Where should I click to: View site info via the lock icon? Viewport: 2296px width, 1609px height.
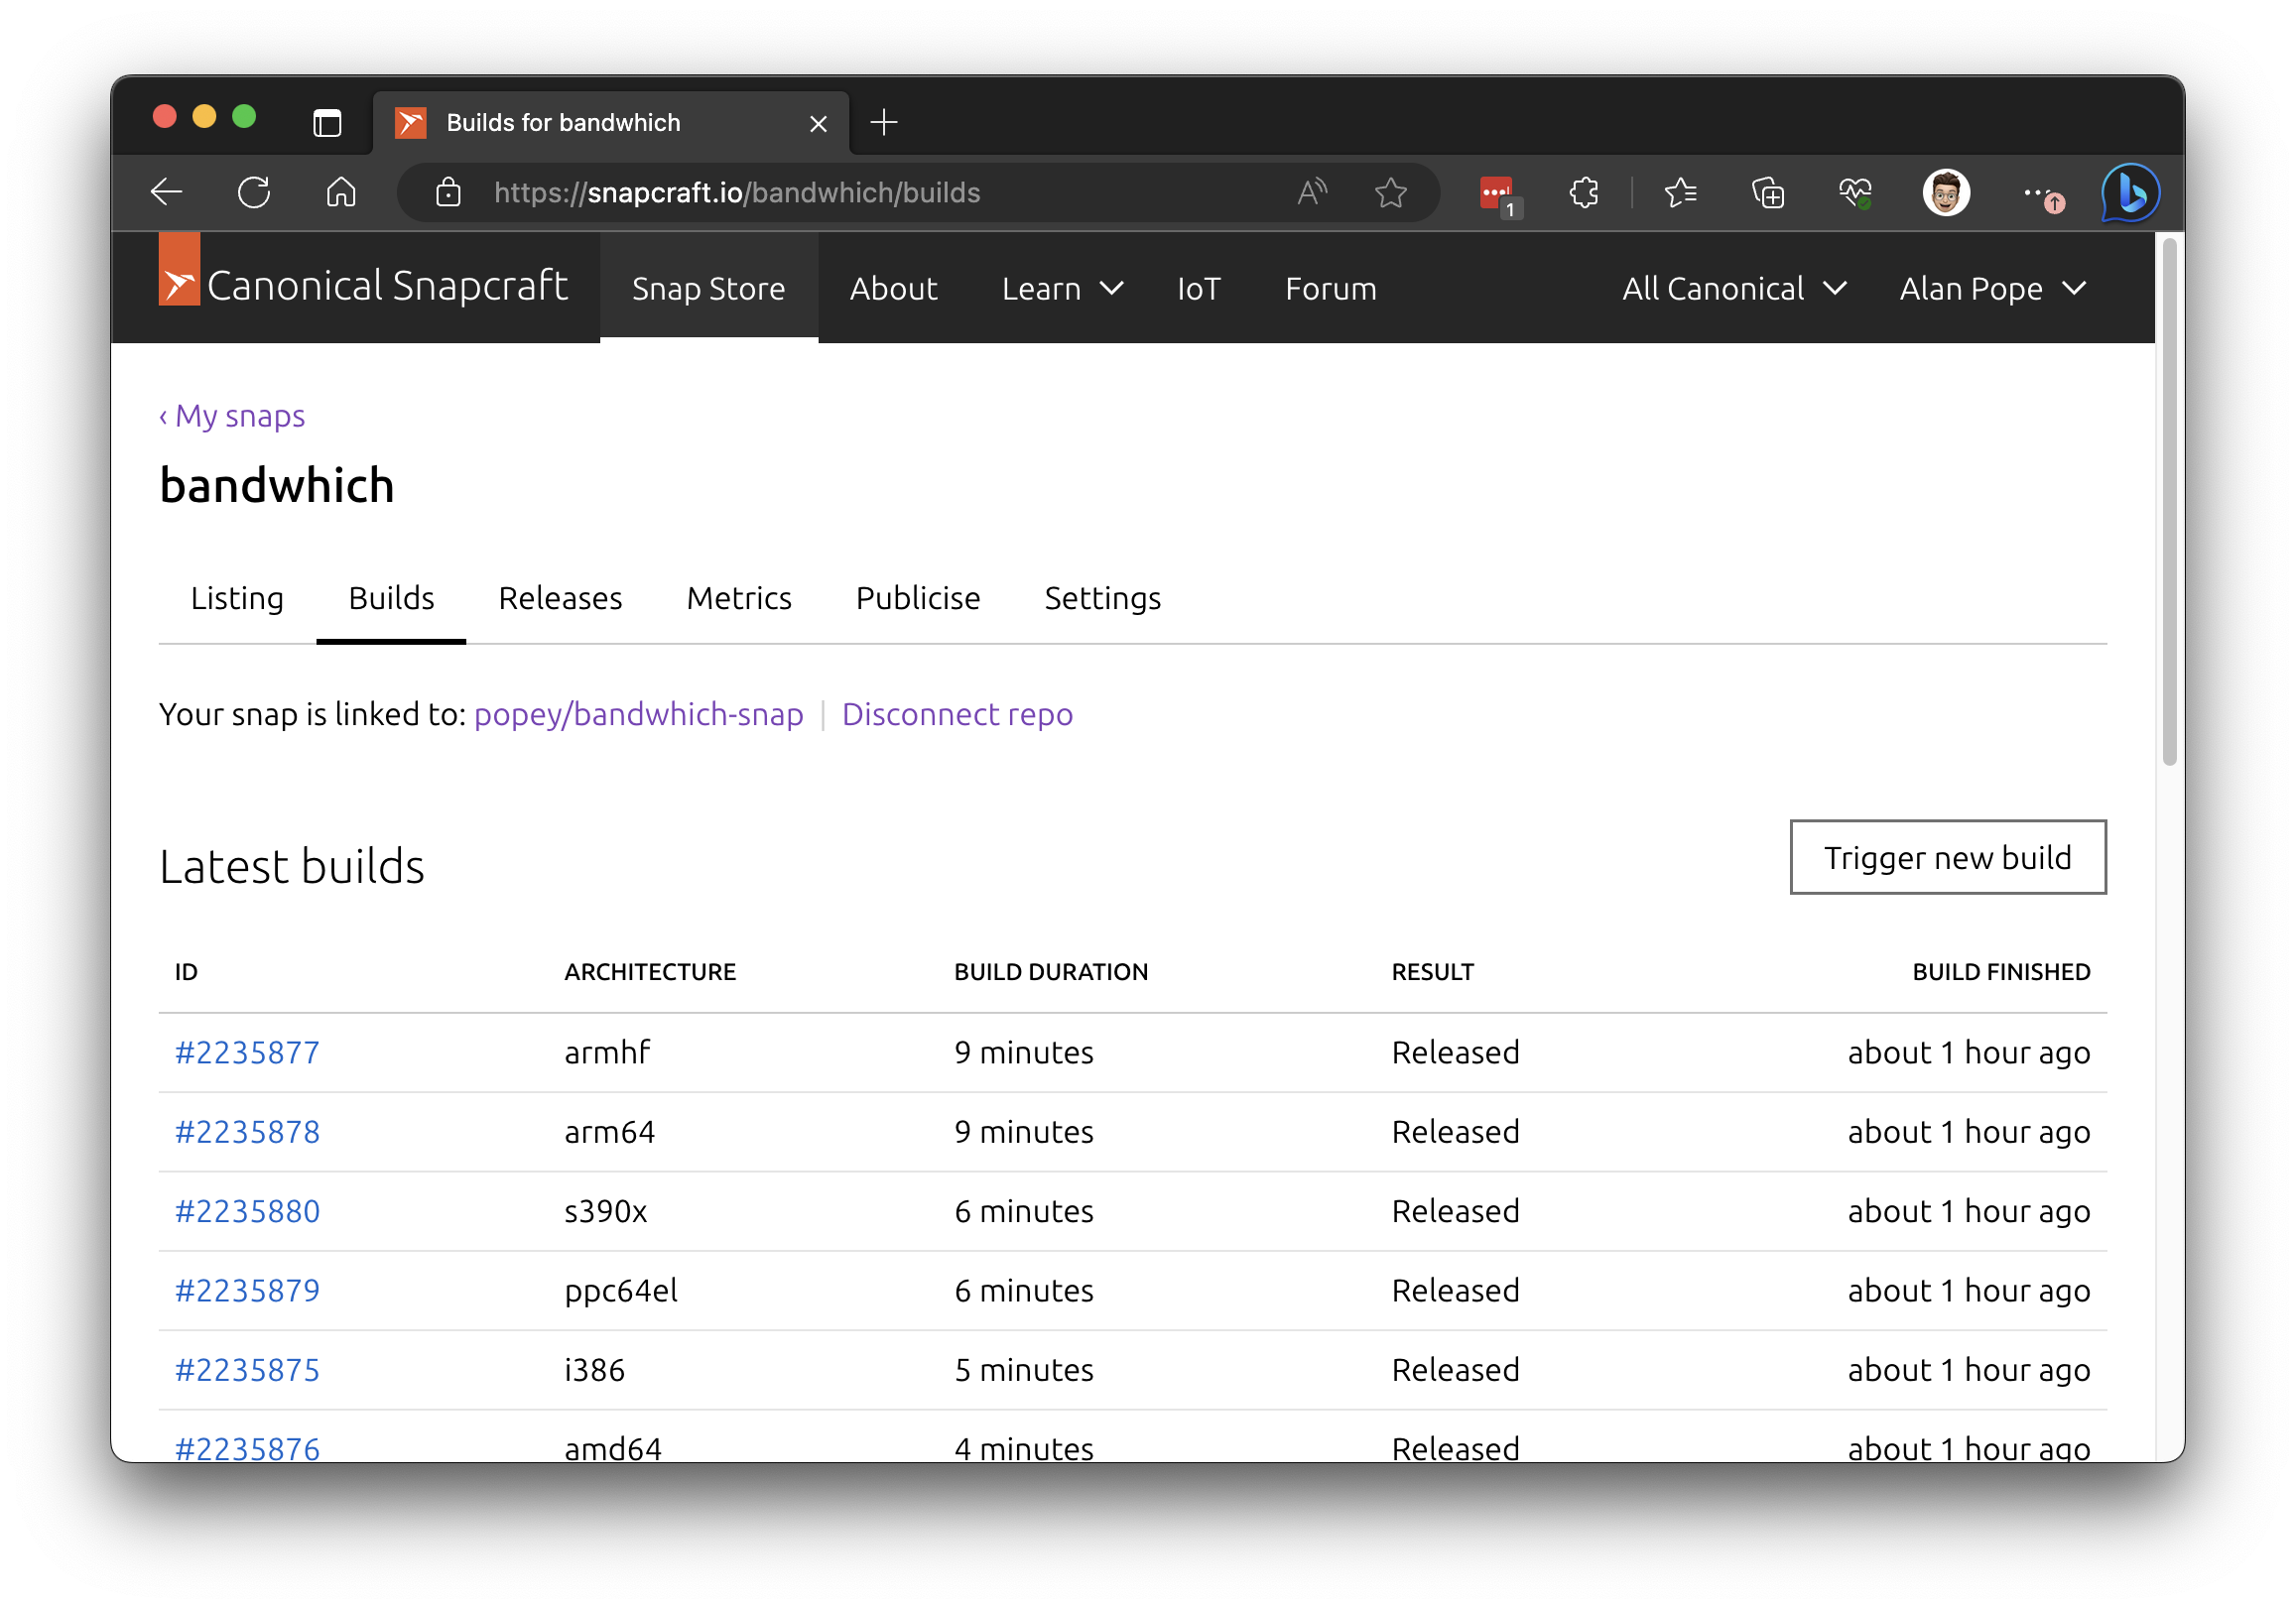click(448, 192)
